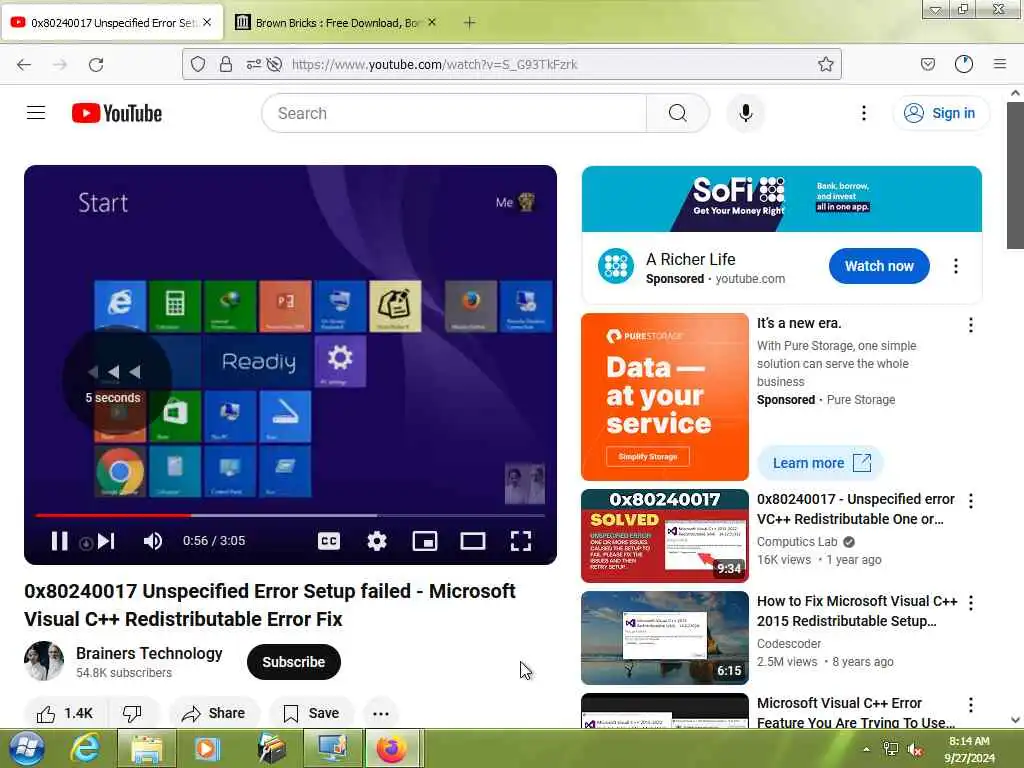Open Pure Storage ad options menu
1024x768 pixels.
coord(970,325)
